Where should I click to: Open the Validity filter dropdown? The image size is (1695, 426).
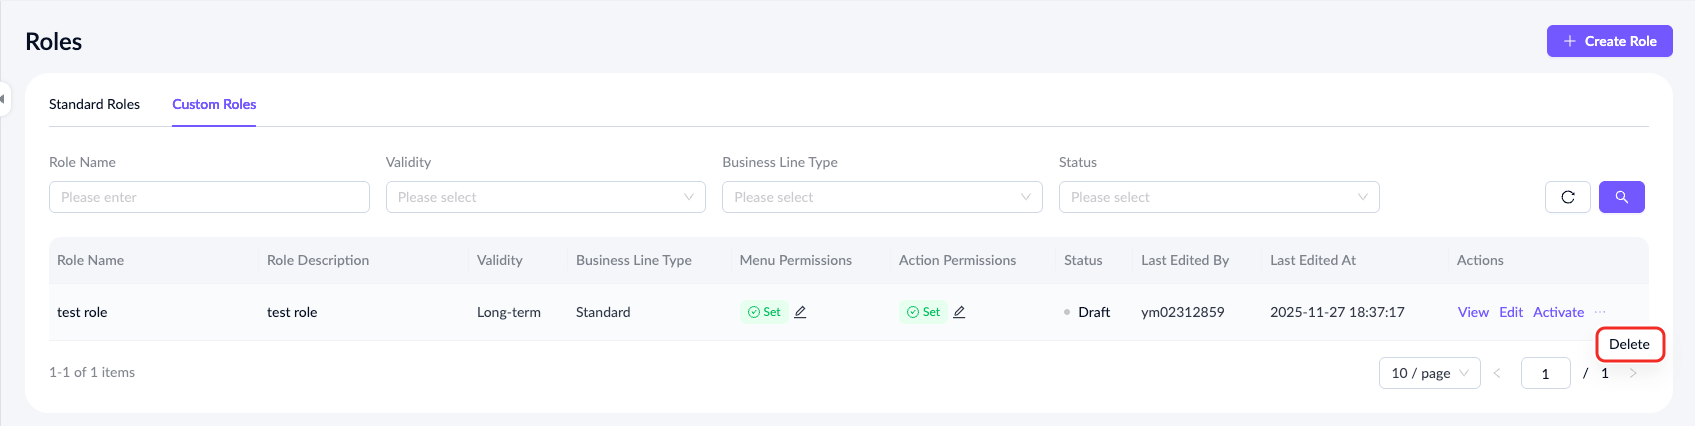click(545, 197)
